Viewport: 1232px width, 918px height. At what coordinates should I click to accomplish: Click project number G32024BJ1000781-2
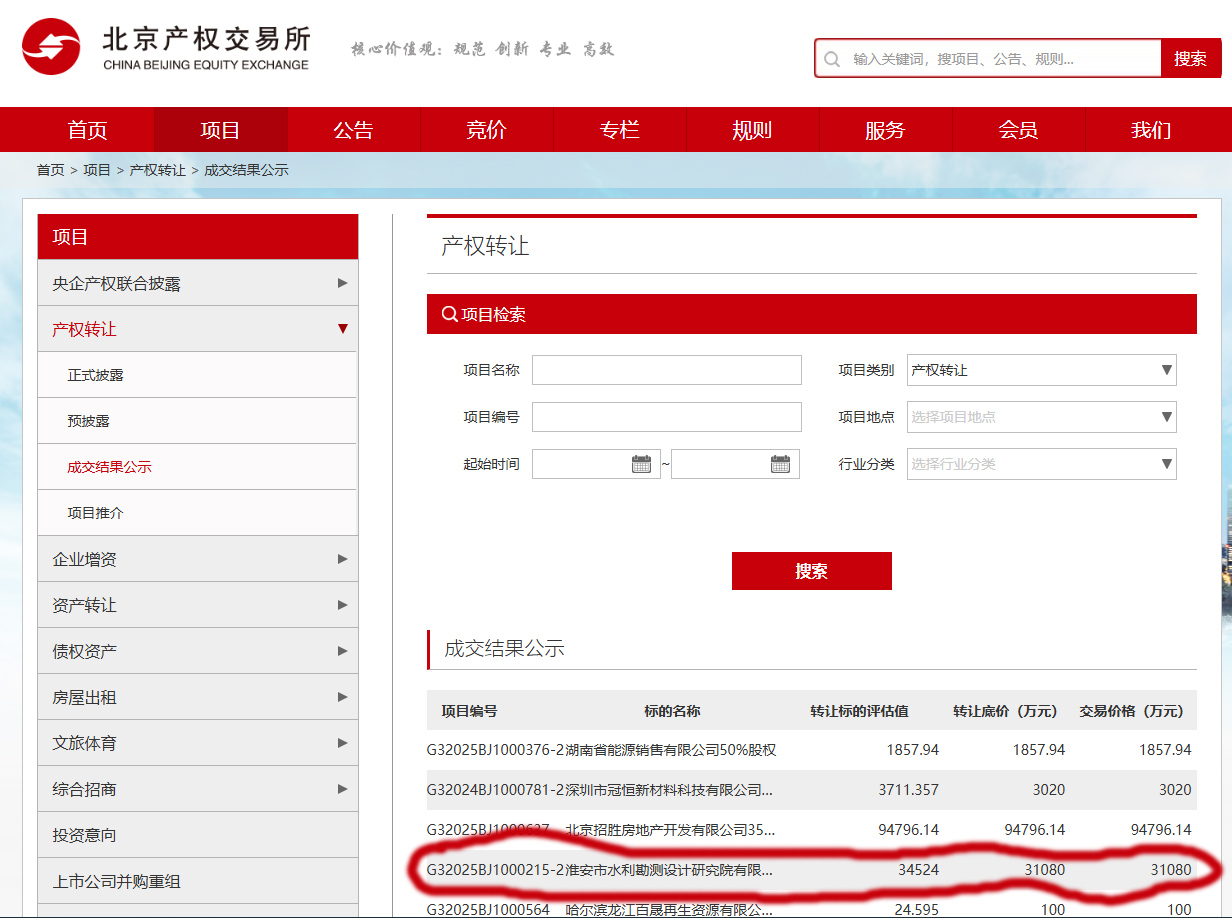pos(495,789)
